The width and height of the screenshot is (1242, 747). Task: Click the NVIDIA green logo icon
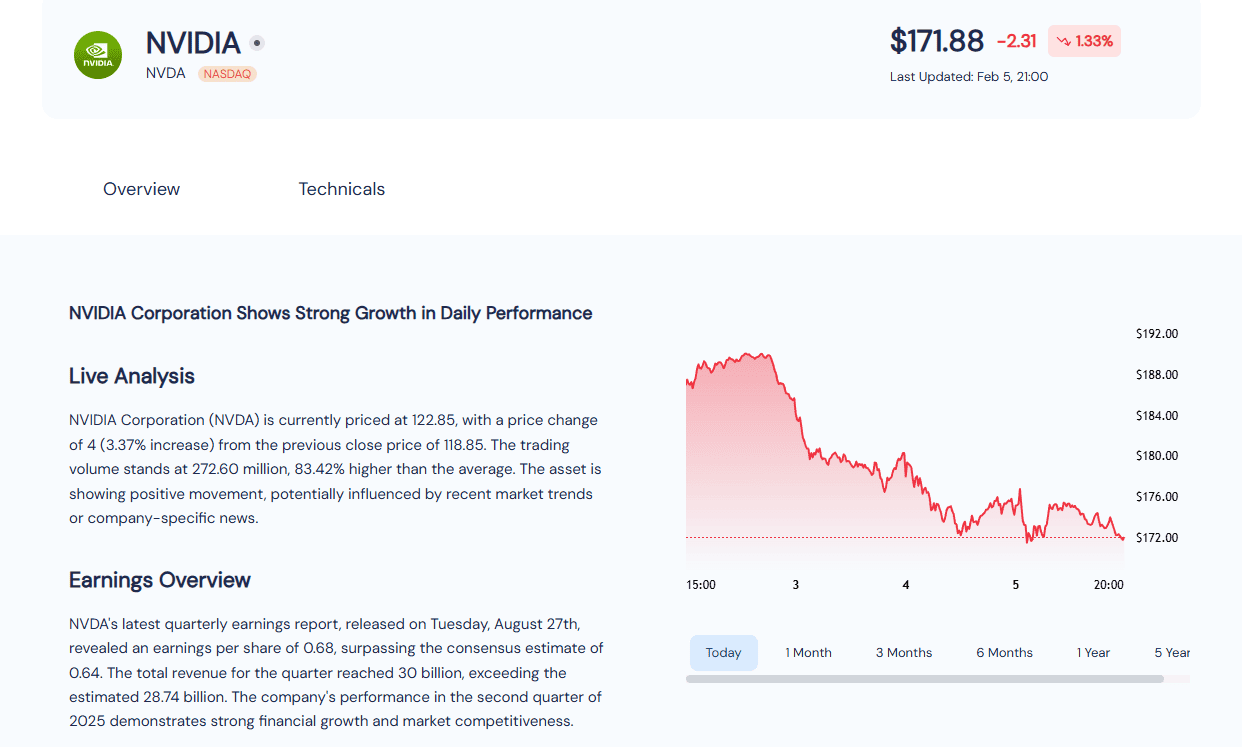click(98, 55)
